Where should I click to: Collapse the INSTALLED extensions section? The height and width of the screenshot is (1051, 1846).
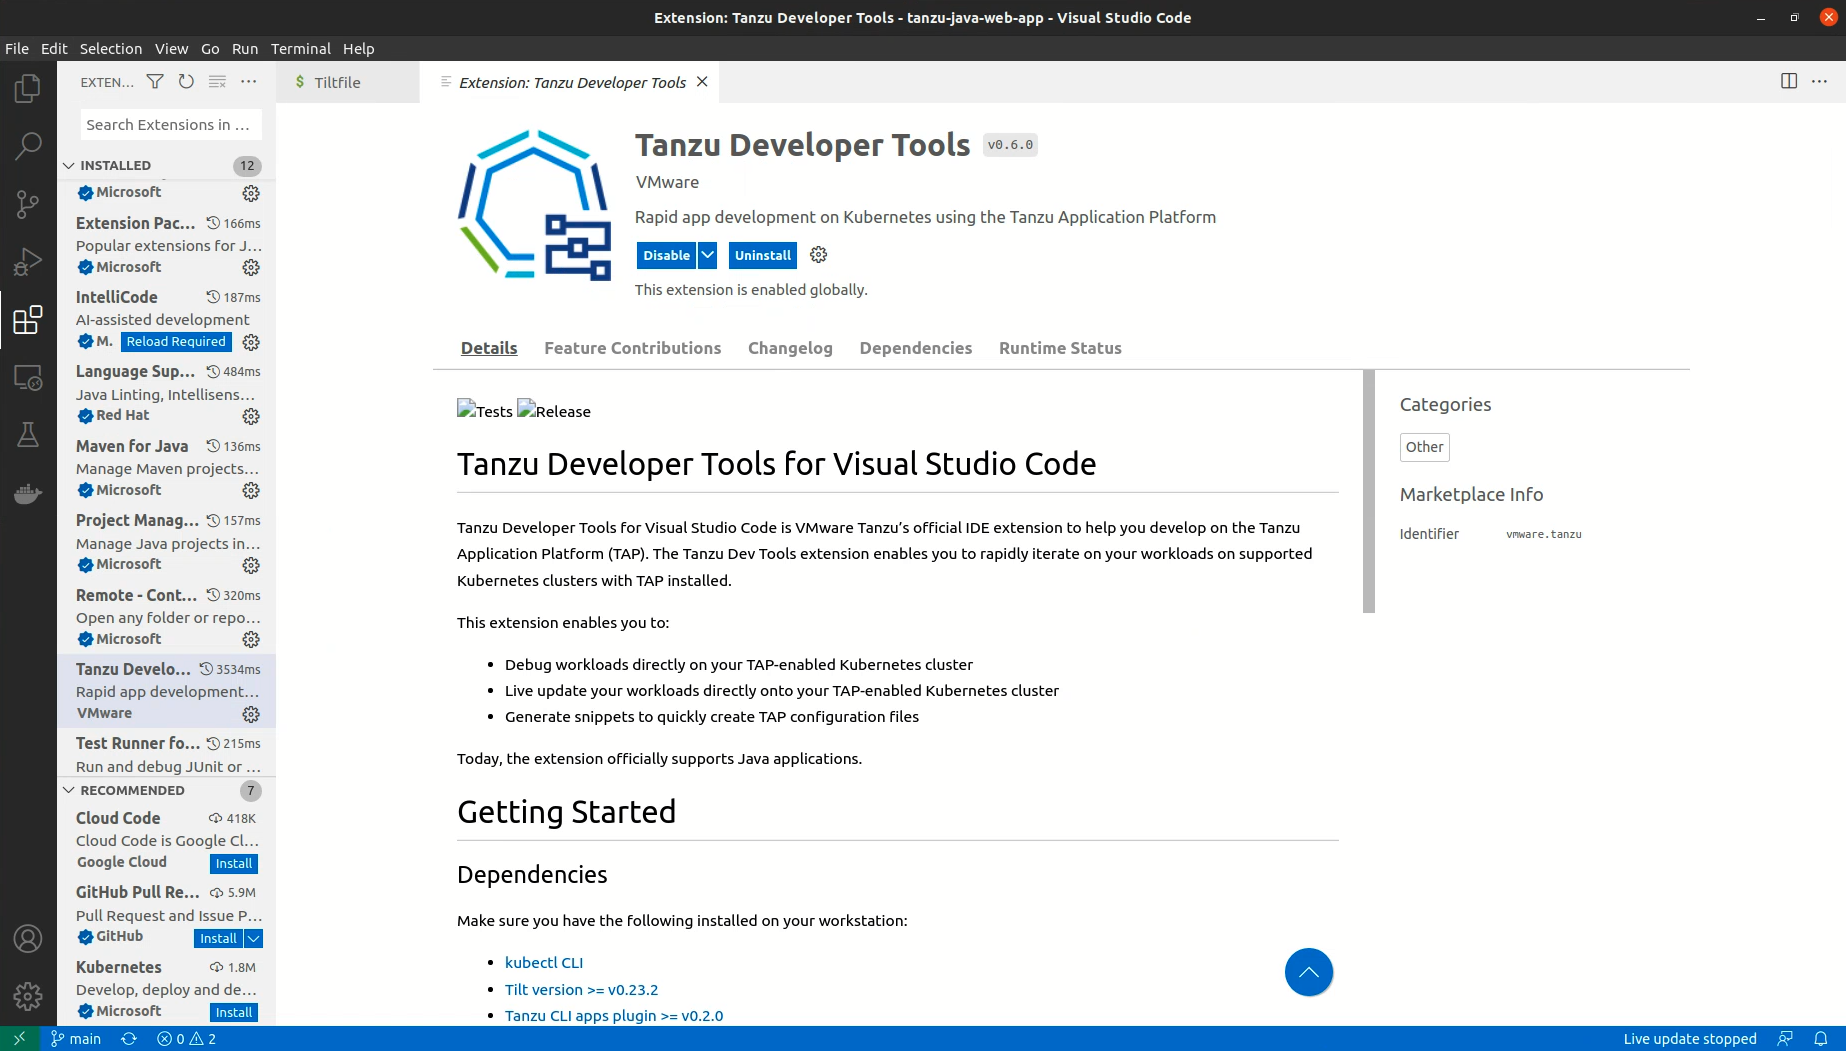pos(69,165)
